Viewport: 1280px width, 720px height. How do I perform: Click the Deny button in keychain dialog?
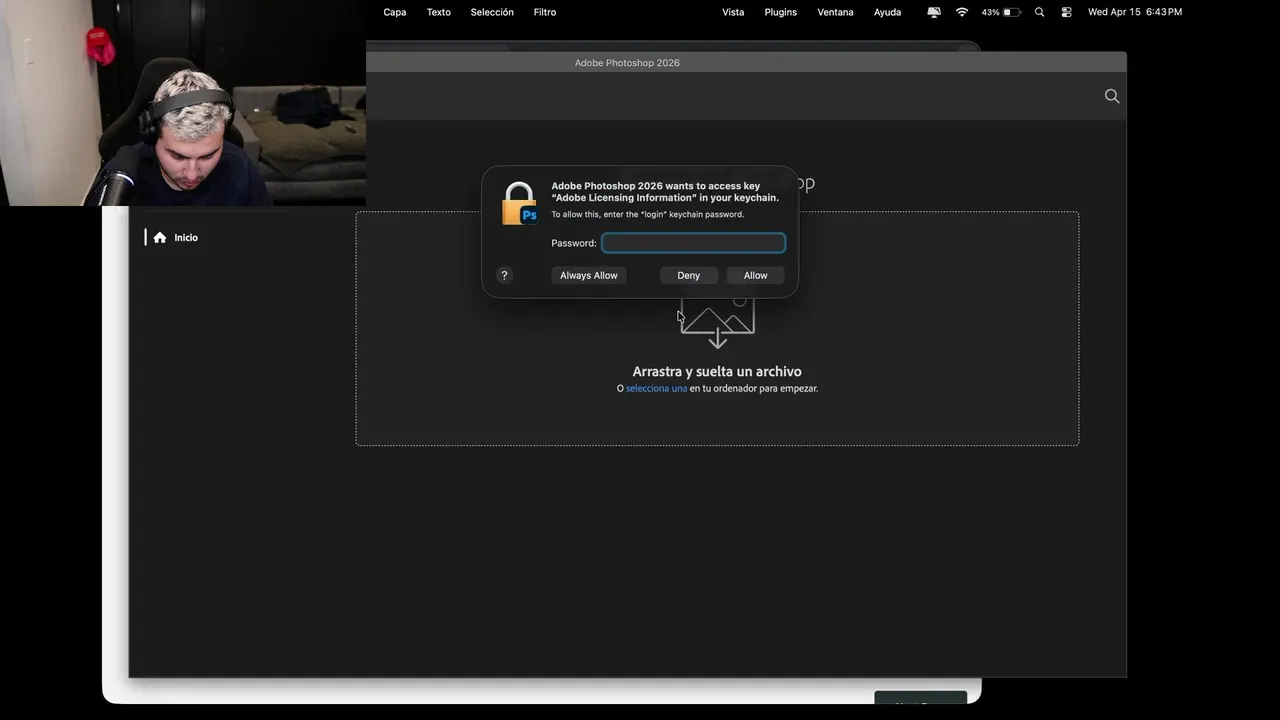[x=688, y=275]
